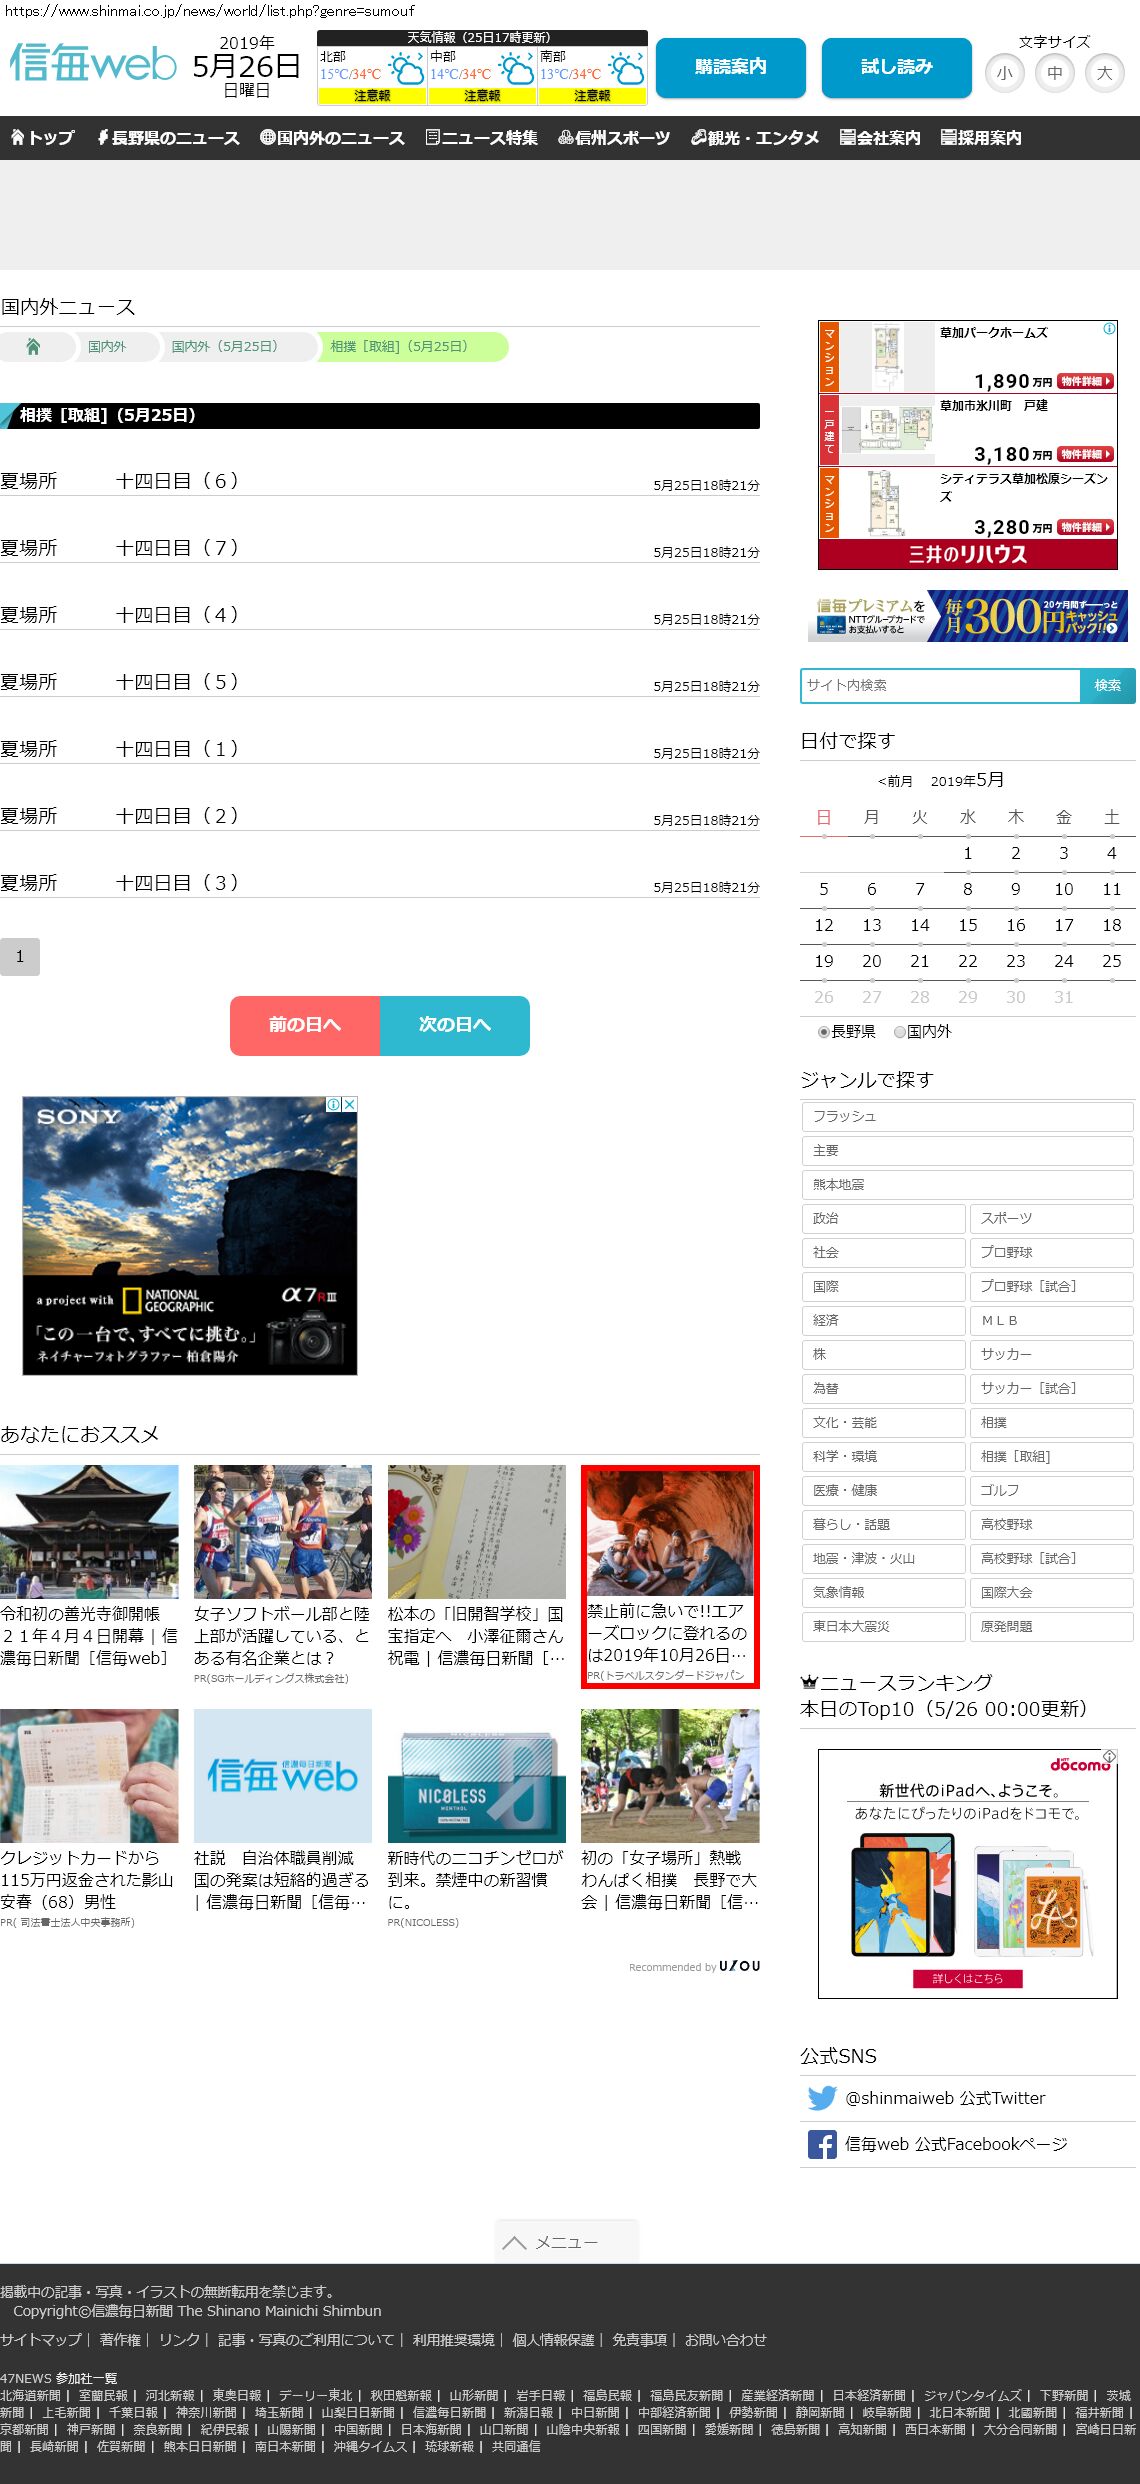
Task: Open 善光寺御開帳 recommended thumbnail
Action: (89, 1532)
